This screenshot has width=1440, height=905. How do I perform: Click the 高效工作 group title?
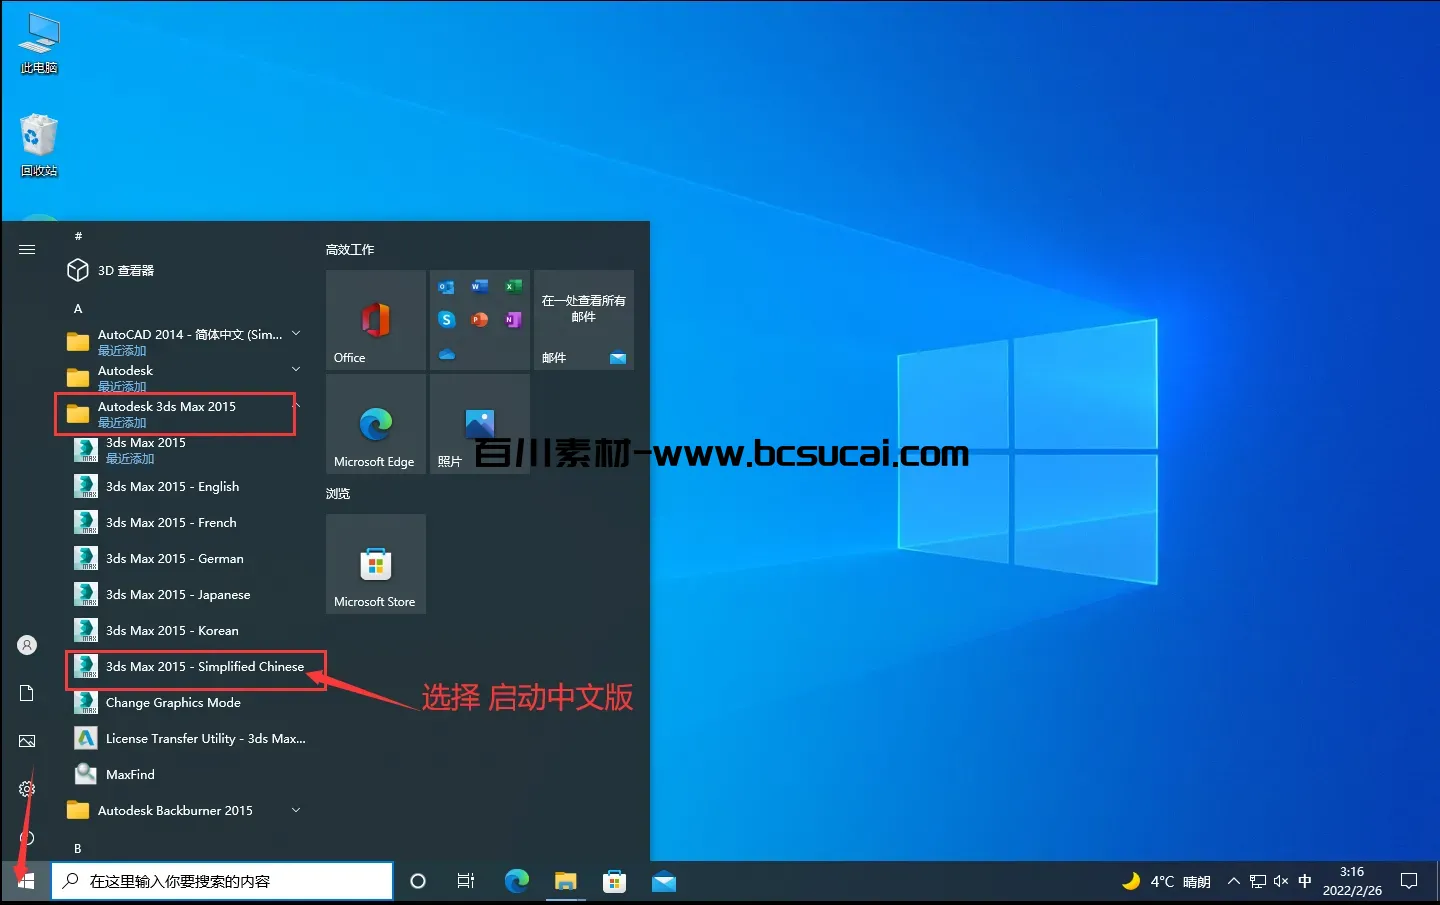point(350,249)
